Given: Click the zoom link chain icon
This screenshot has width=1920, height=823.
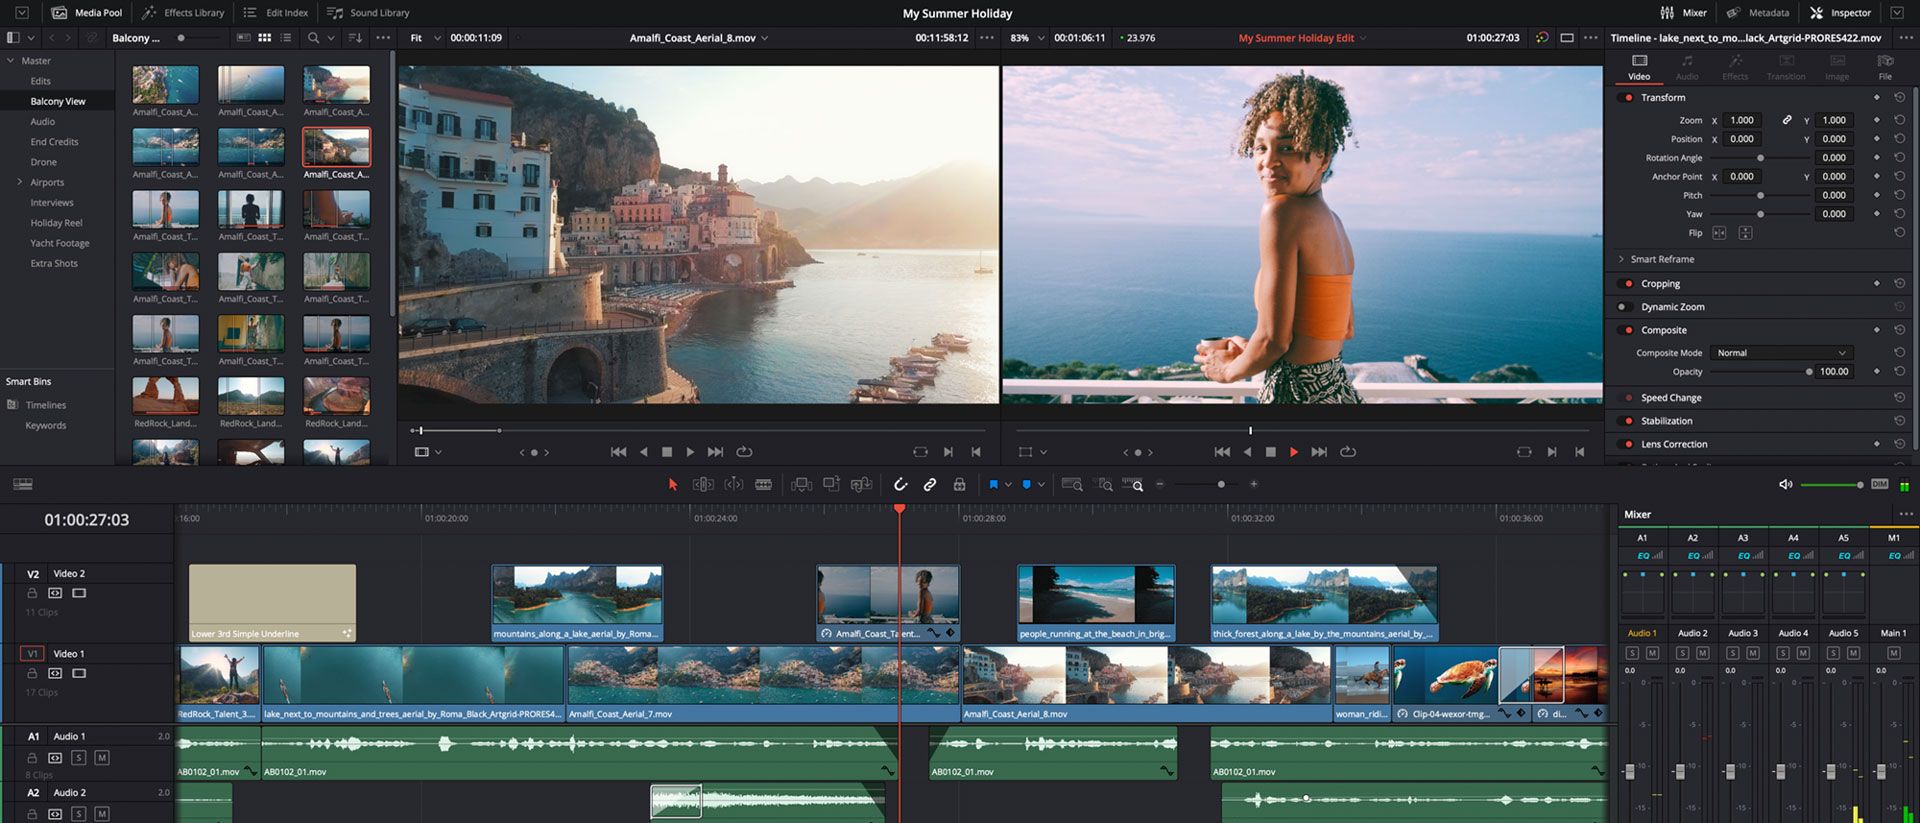Looking at the screenshot, I should [1787, 120].
